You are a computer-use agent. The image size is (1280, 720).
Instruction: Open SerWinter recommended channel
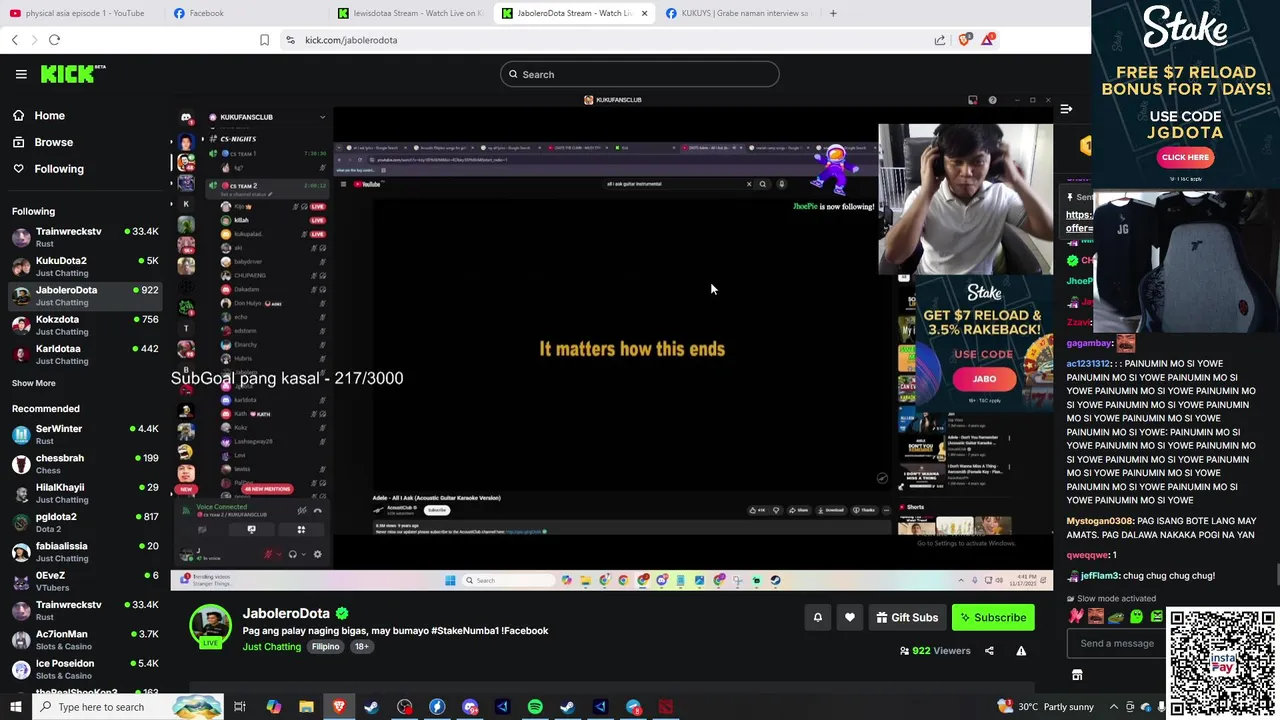click(x=85, y=434)
